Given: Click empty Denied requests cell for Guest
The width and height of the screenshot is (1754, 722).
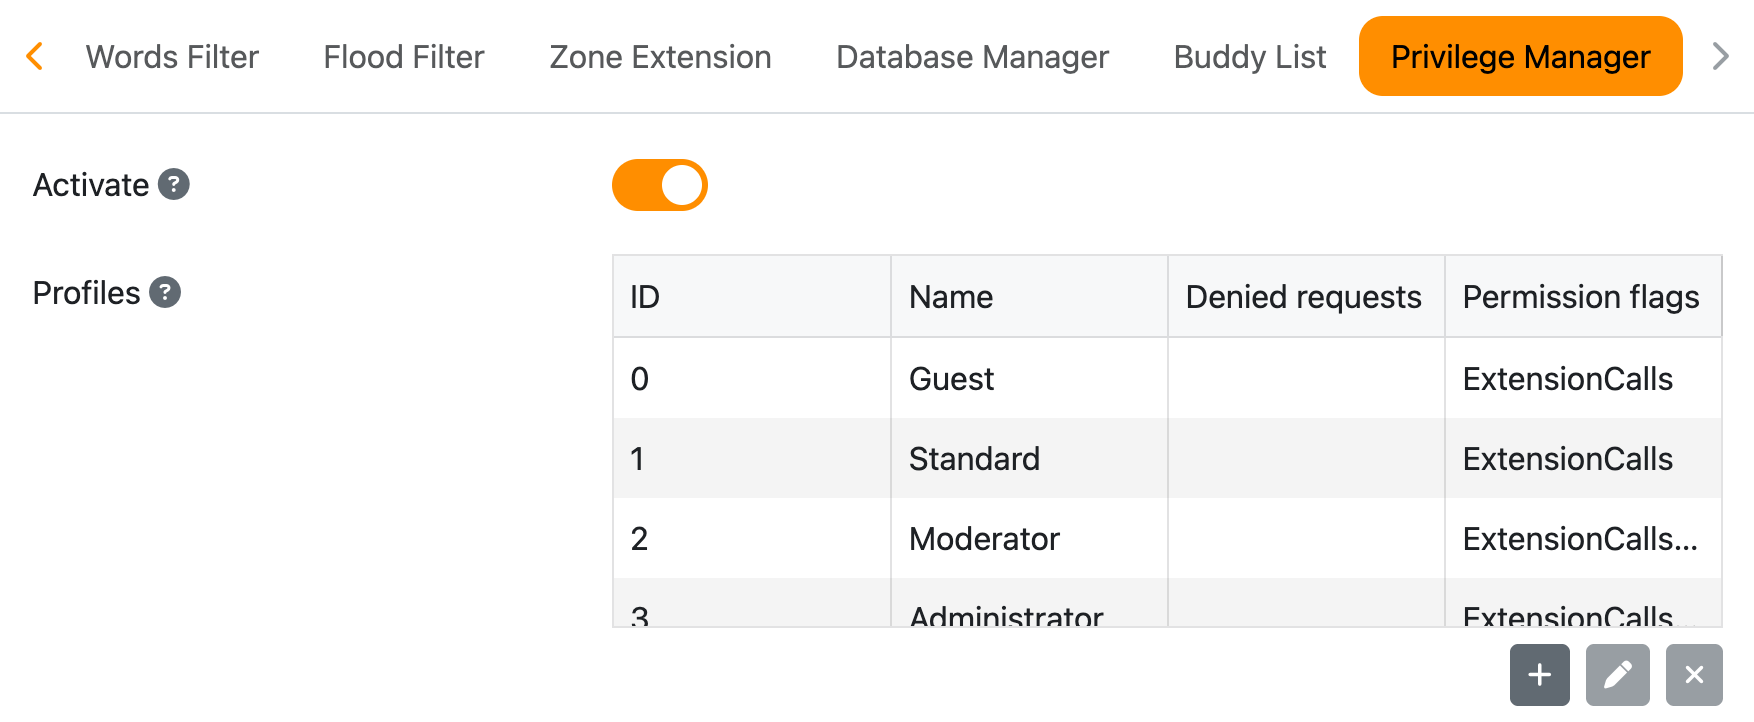Looking at the screenshot, I should pos(1306,379).
